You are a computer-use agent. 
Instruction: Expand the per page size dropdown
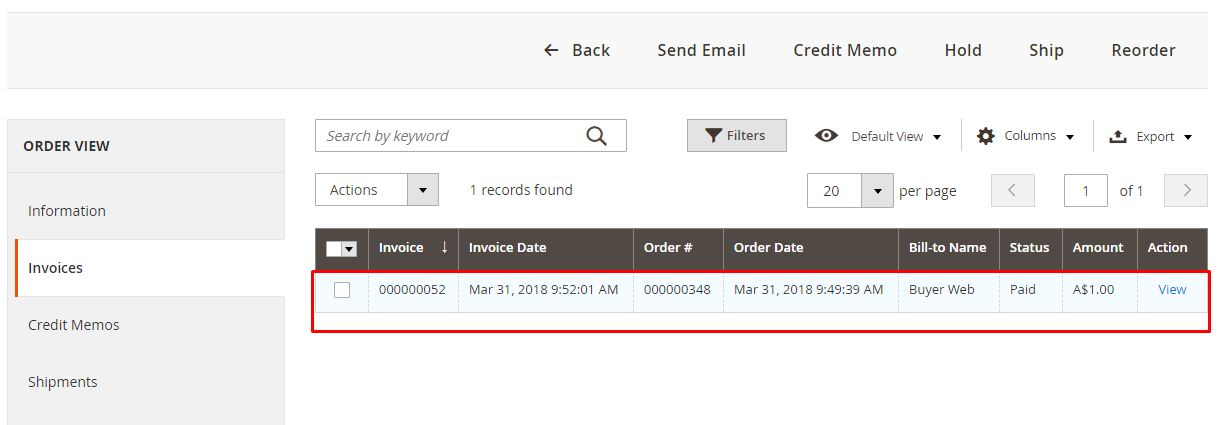(877, 190)
